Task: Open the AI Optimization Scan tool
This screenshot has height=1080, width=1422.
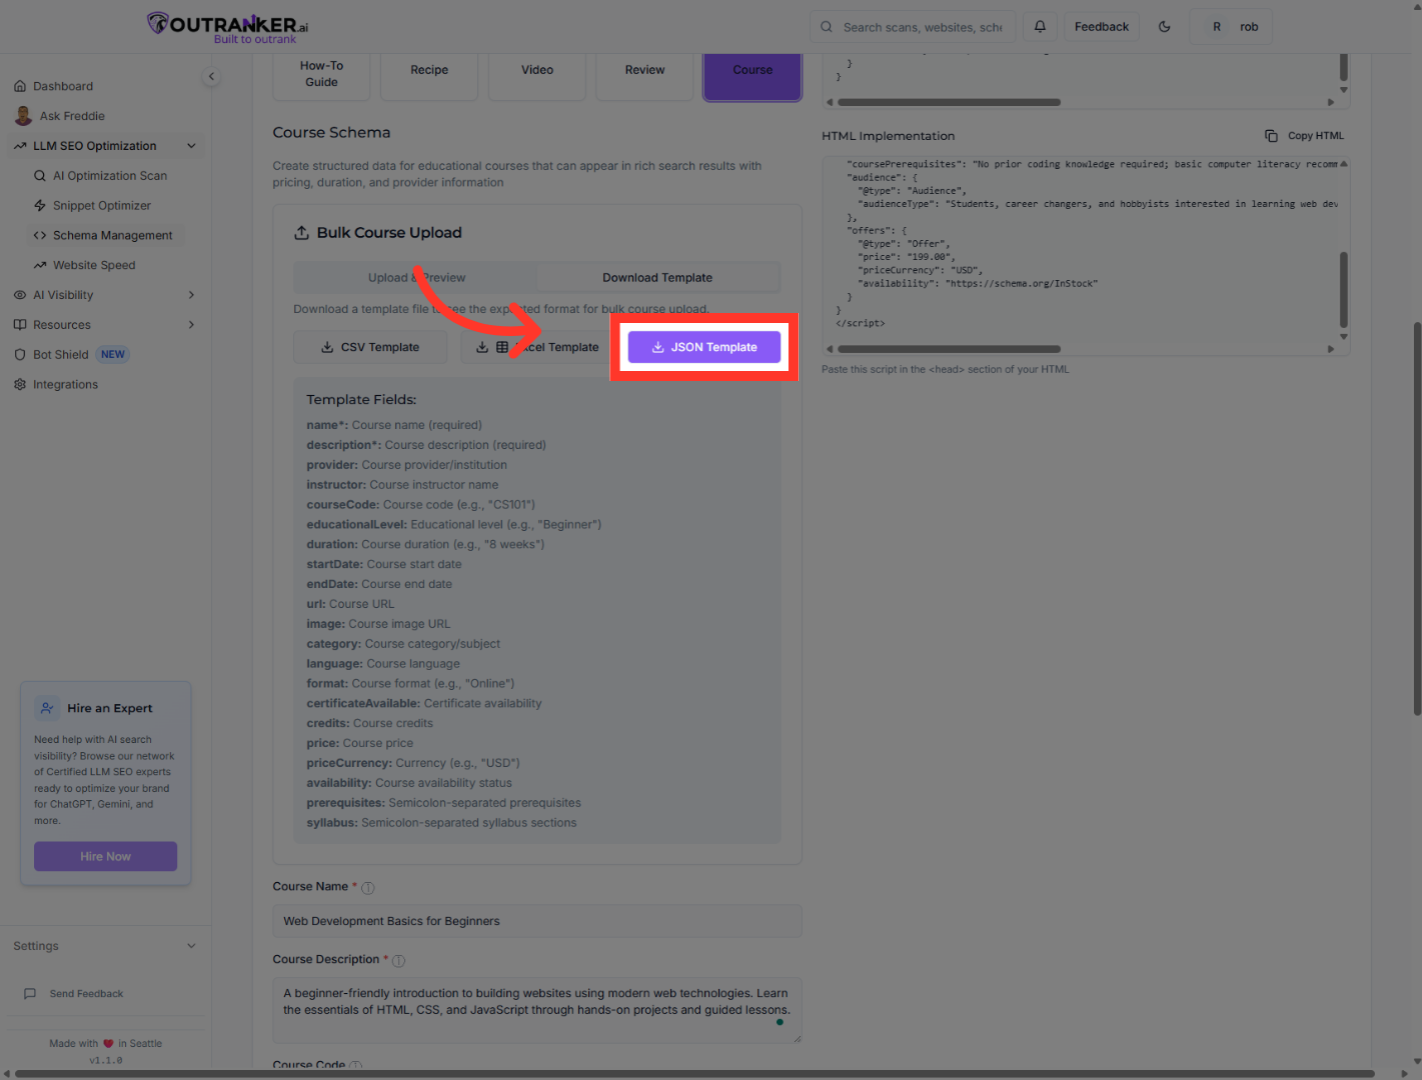Action: 110,175
